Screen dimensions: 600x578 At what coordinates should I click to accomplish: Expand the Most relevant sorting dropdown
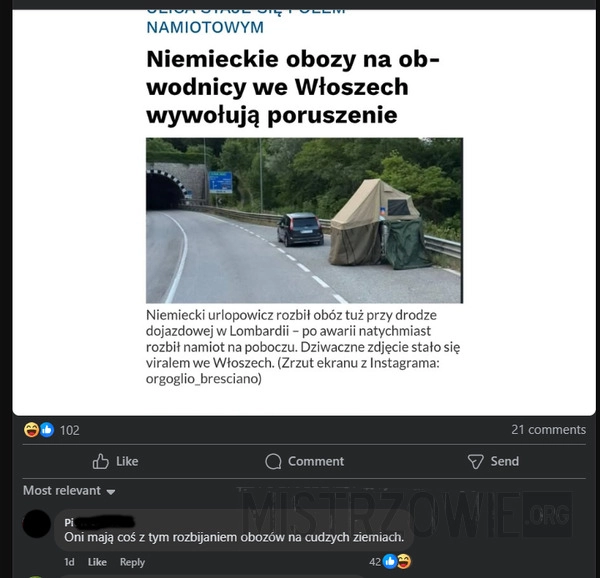(x=69, y=491)
